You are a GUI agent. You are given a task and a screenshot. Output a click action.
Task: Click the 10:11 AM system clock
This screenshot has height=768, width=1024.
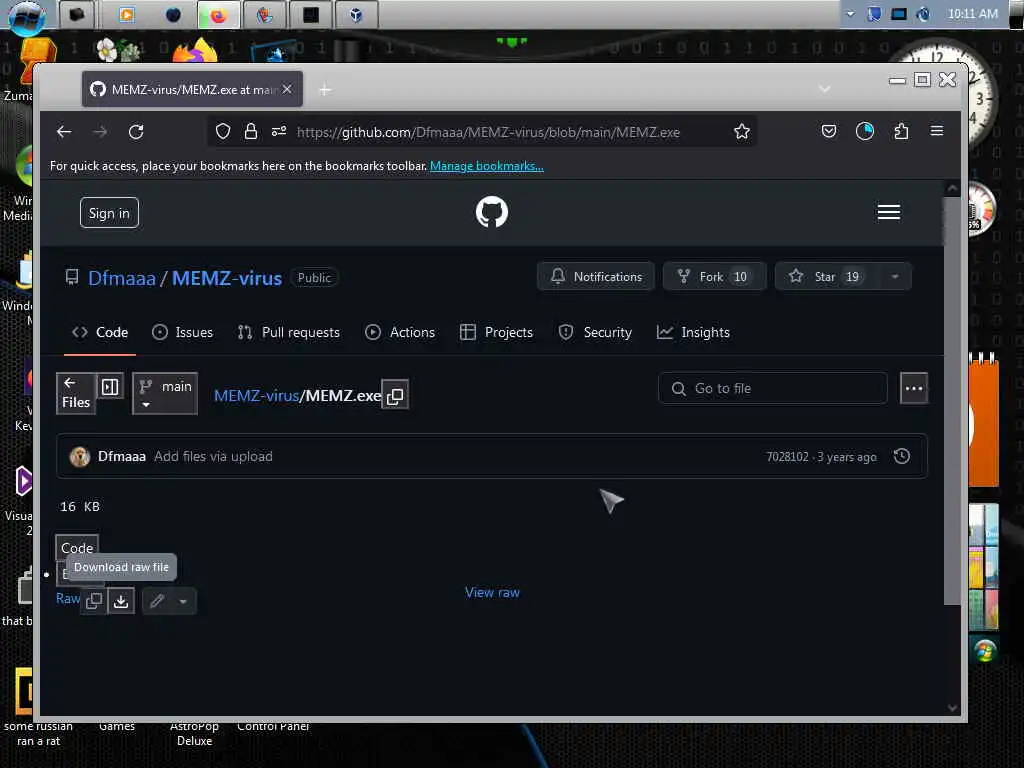tap(972, 14)
